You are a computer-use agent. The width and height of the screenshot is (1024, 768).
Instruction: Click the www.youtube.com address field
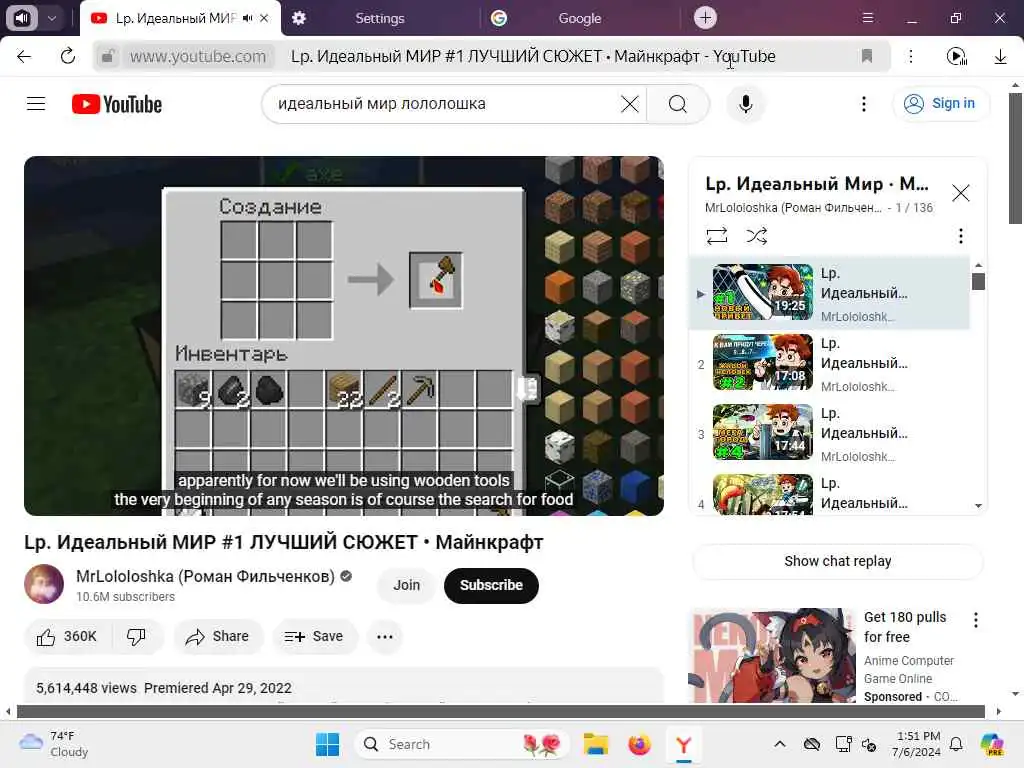coord(198,56)
